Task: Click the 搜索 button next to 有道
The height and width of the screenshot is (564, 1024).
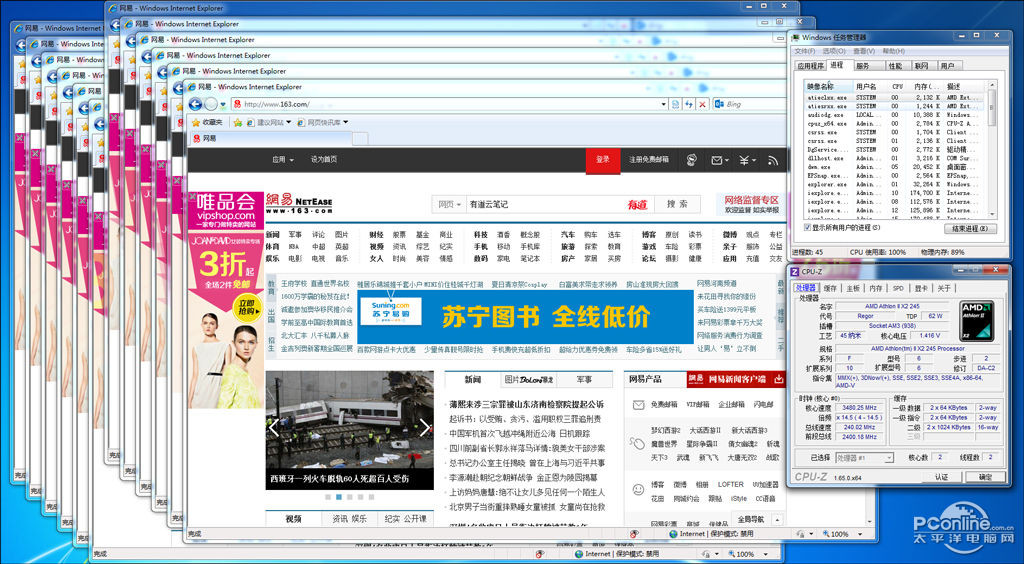Action: (677, 204)
